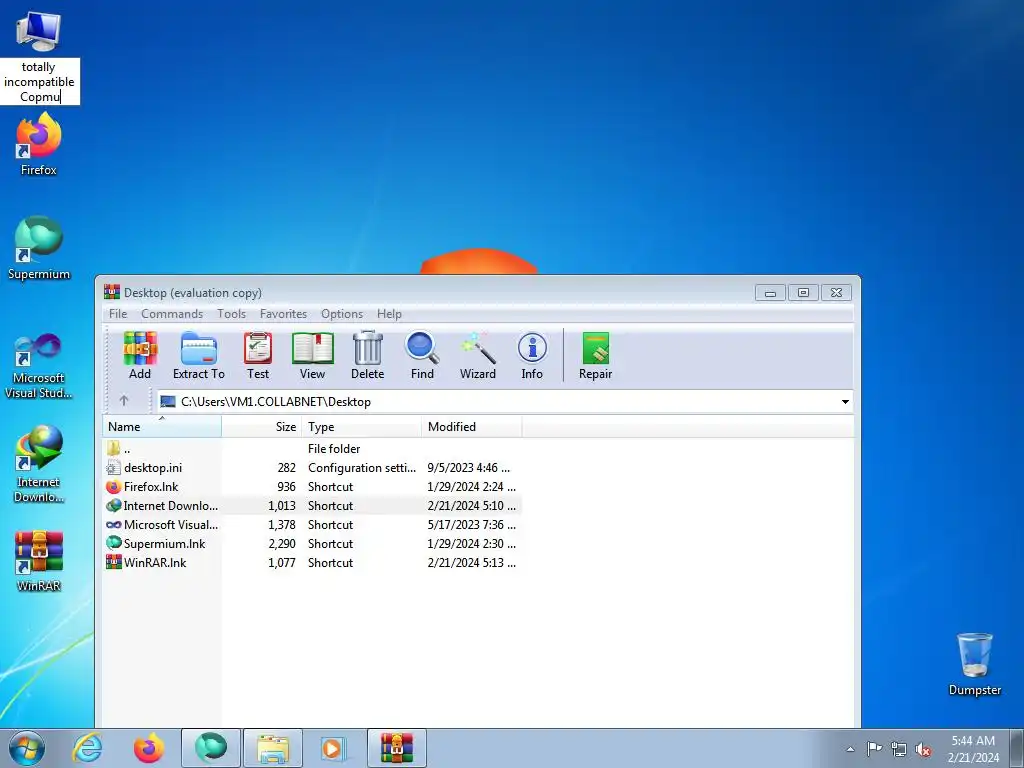Show archive Info
This screenshot has height=768, width=1024.
[x=532, y=355]
